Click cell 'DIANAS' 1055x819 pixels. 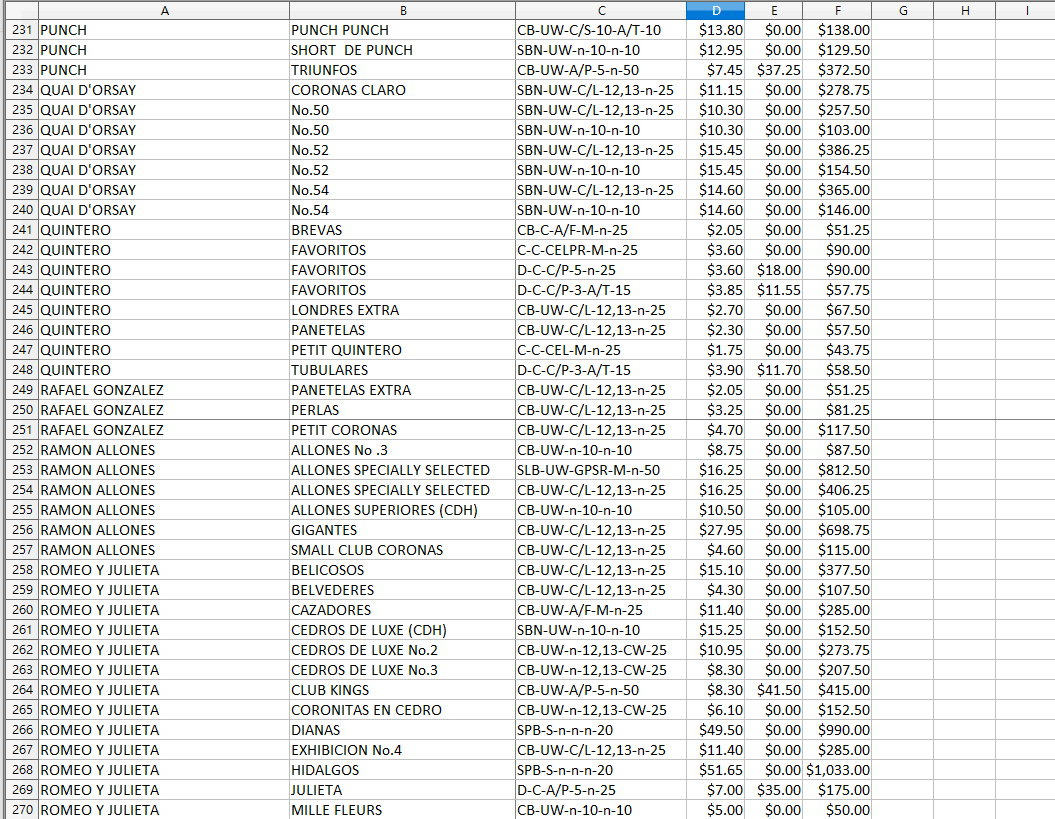pyautogui.click(x=402, y=730)
